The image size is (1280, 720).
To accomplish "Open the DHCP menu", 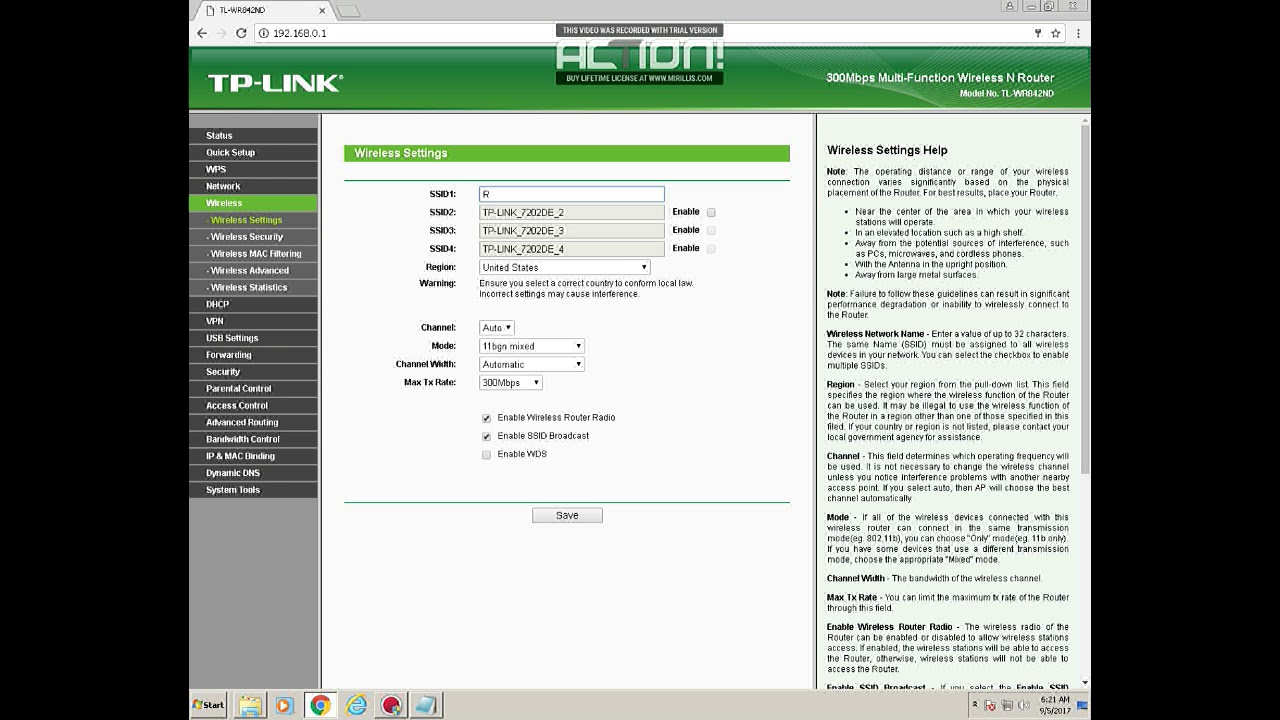I will pyautogui.click(x=254, y=304).
